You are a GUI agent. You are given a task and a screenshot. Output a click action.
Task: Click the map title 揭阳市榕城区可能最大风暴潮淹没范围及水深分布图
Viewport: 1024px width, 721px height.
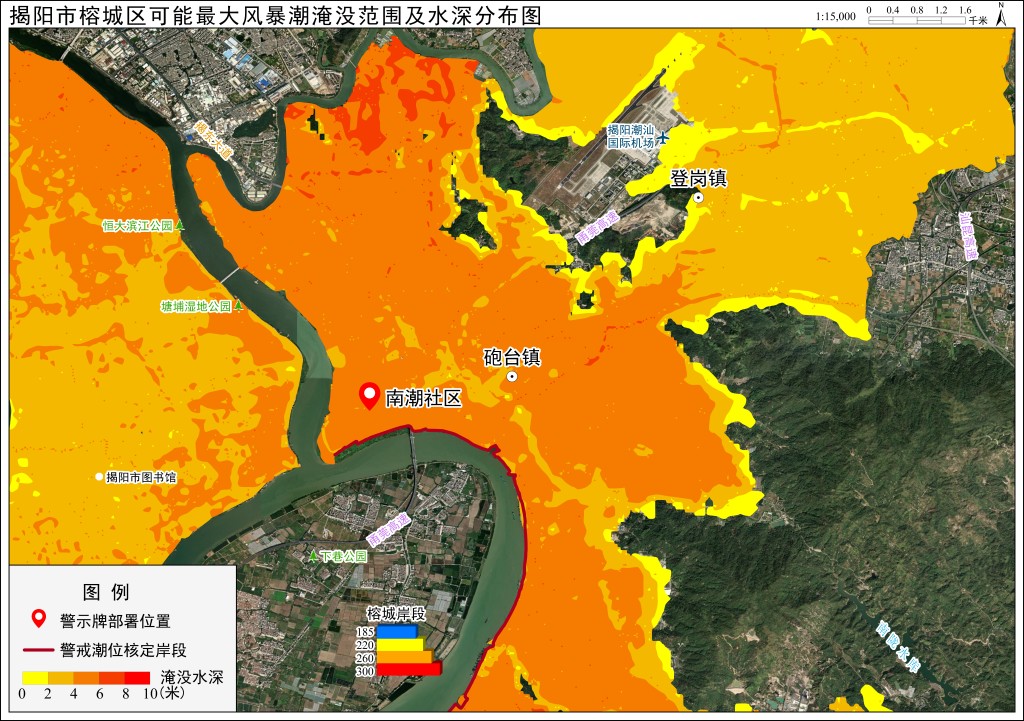(276, 15)
